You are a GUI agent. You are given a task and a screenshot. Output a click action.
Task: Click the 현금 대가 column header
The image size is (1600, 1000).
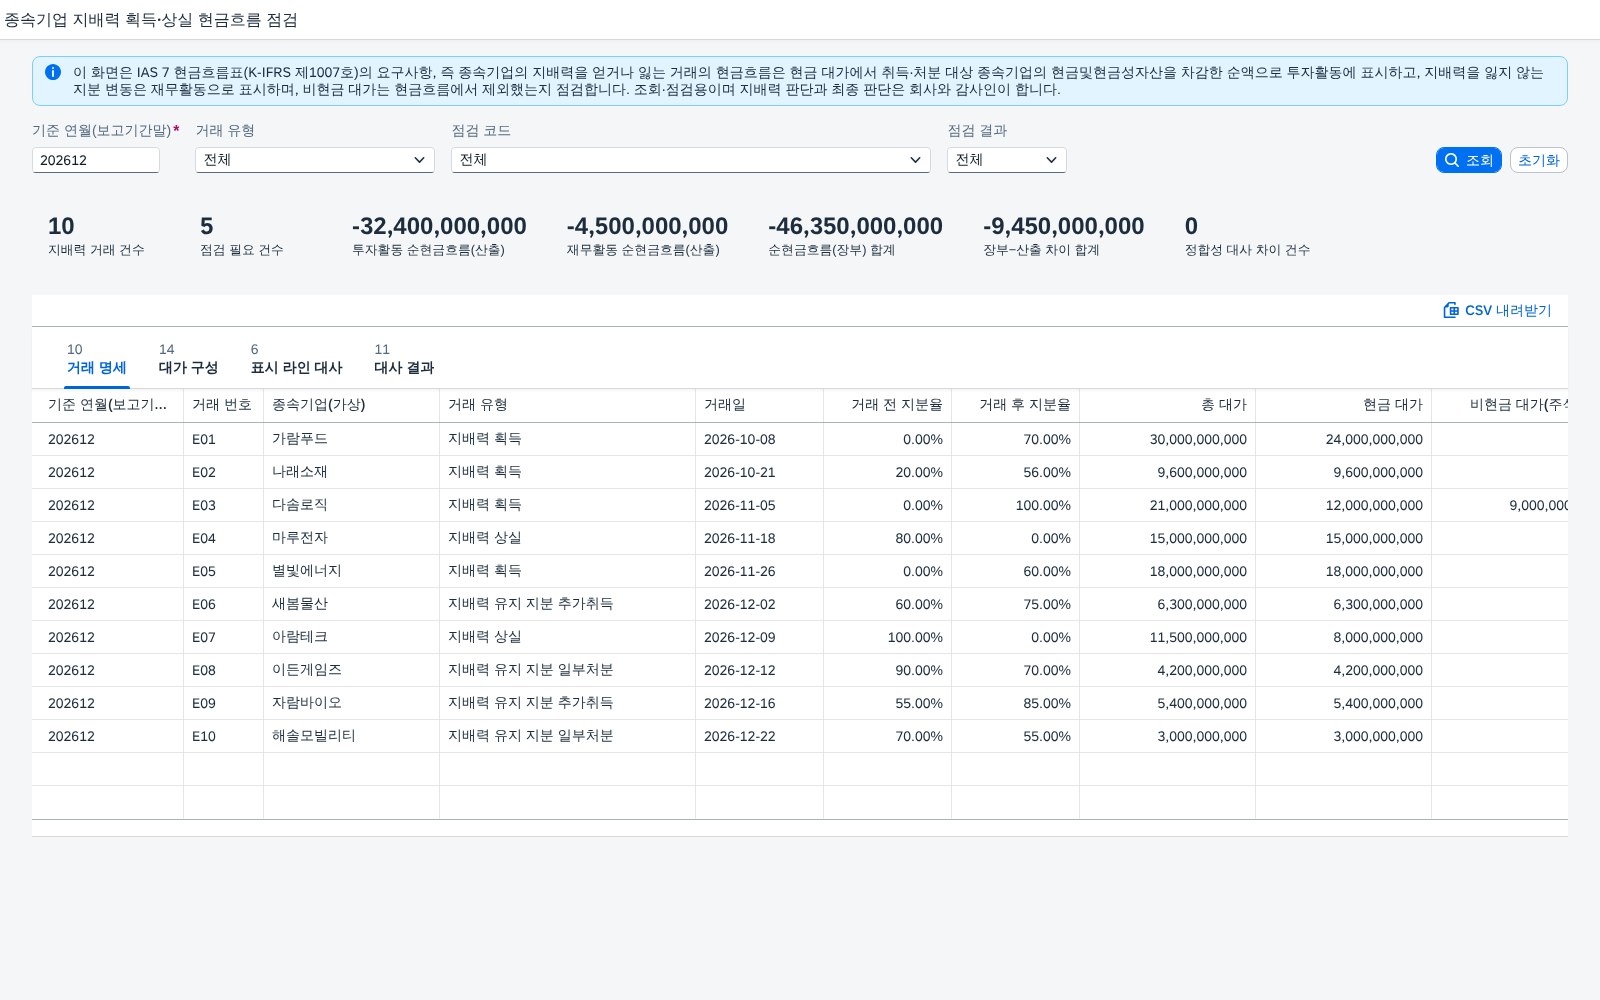1343,405
